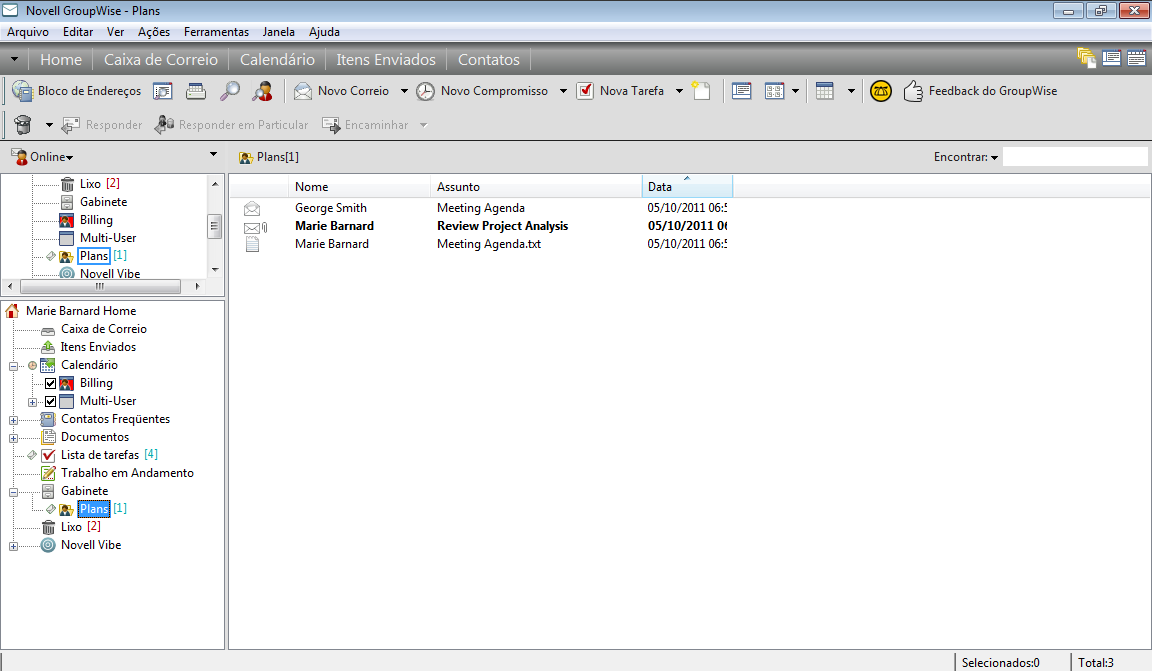Click the thumbs-up feedback icon
Screen dimensions: 1152x671
point(913,91)
